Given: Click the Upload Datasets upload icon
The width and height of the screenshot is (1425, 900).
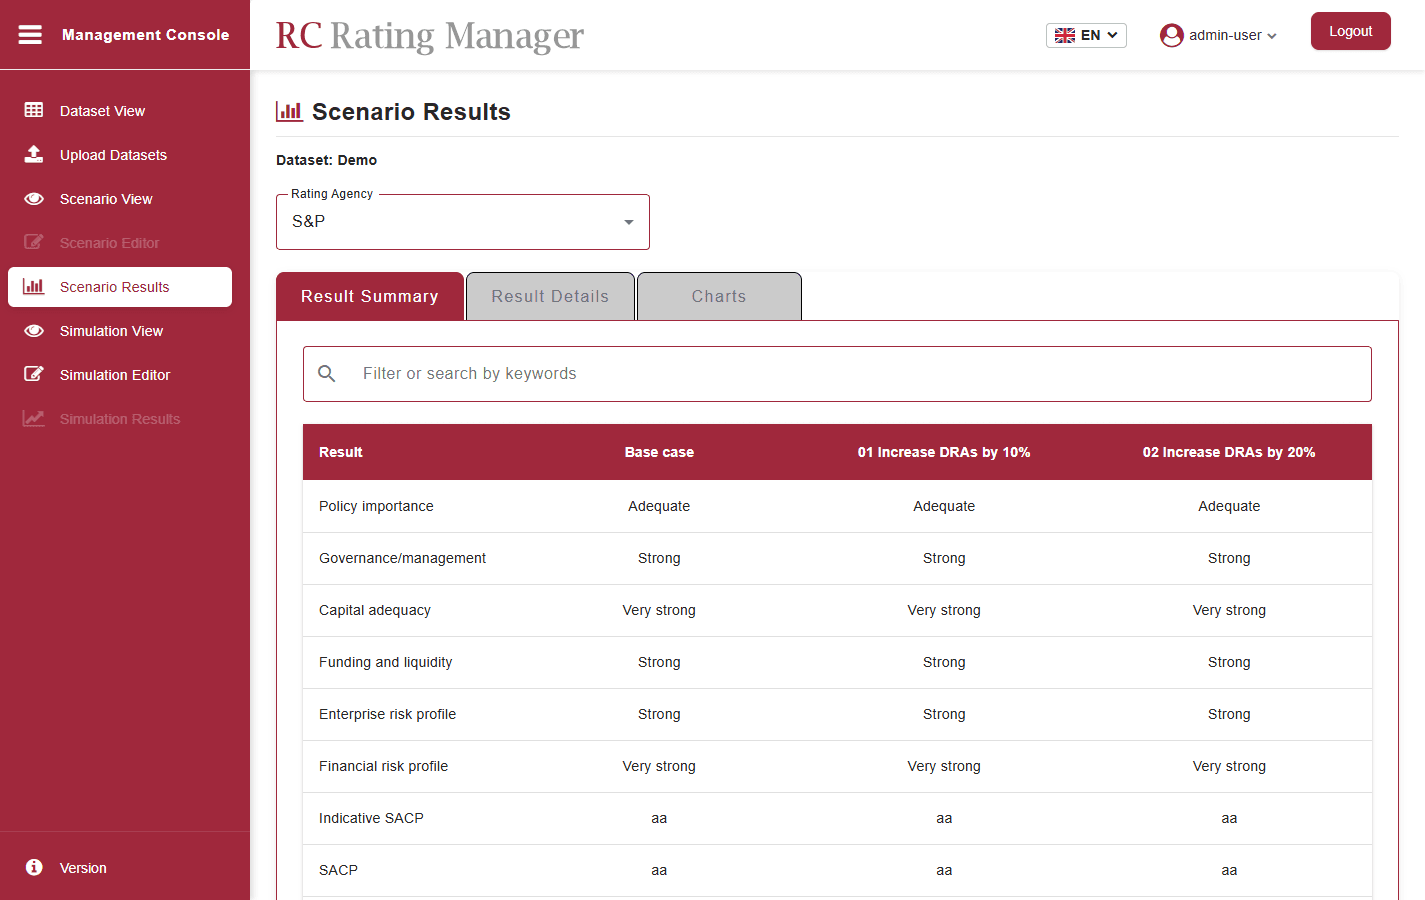Looking at the screenshot, I should click(34, 154).
